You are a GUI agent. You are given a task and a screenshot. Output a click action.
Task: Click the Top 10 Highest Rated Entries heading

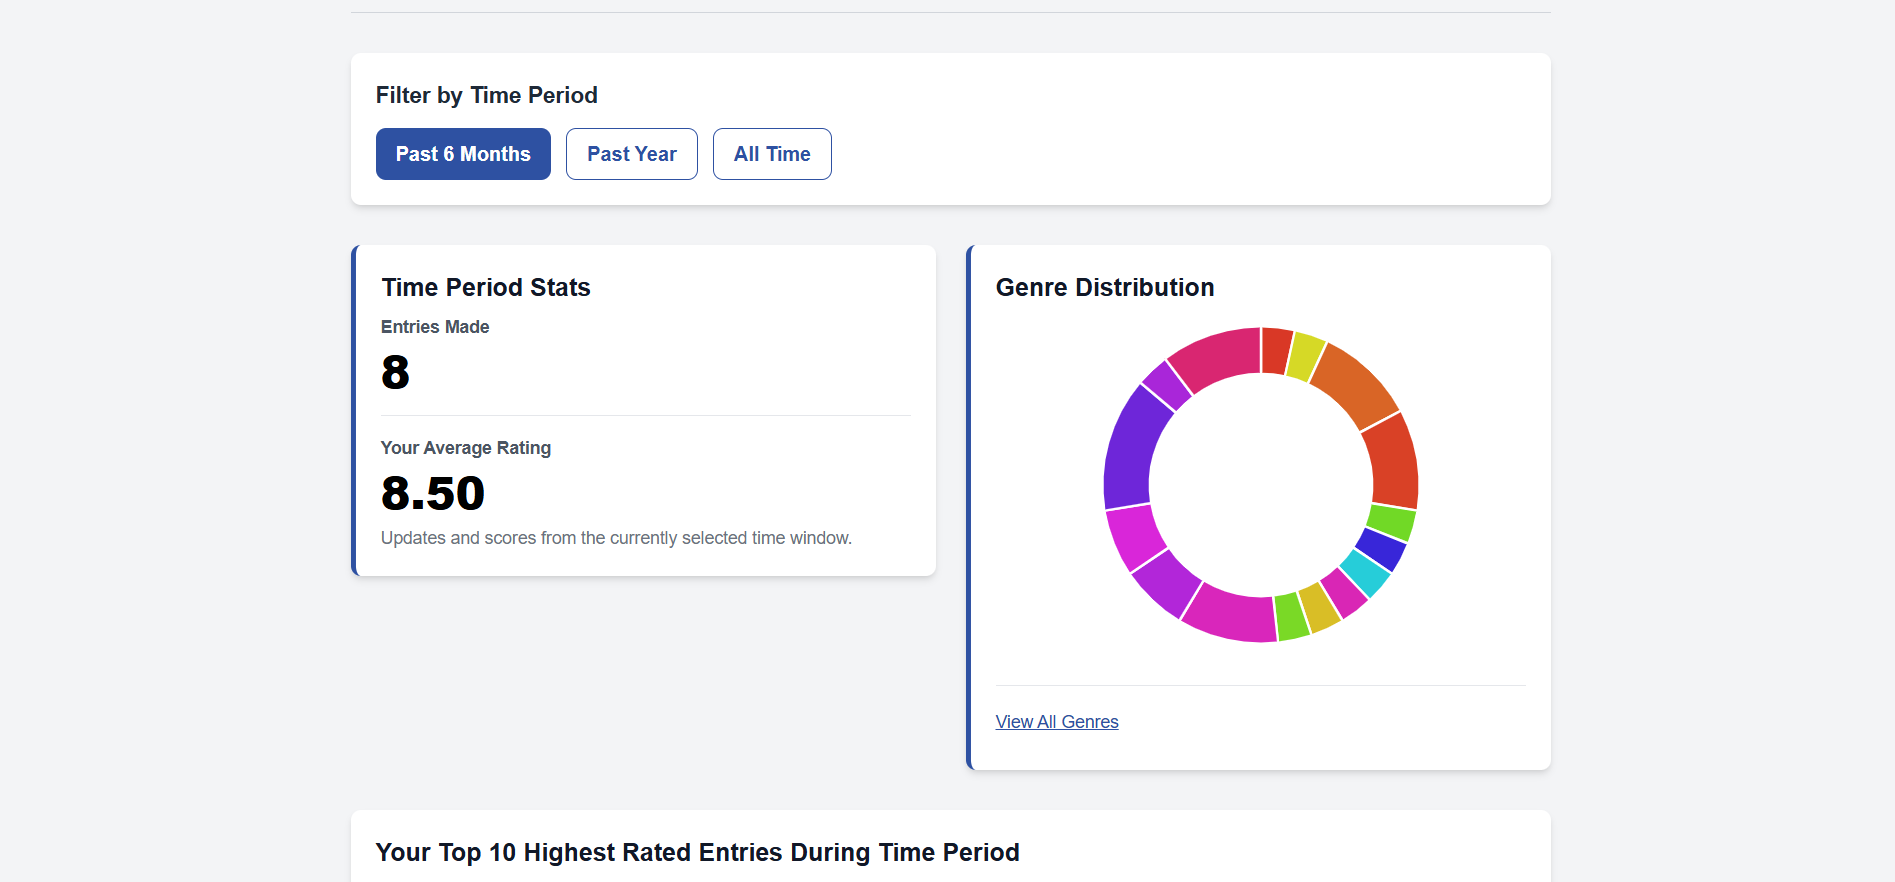(698, 852)
